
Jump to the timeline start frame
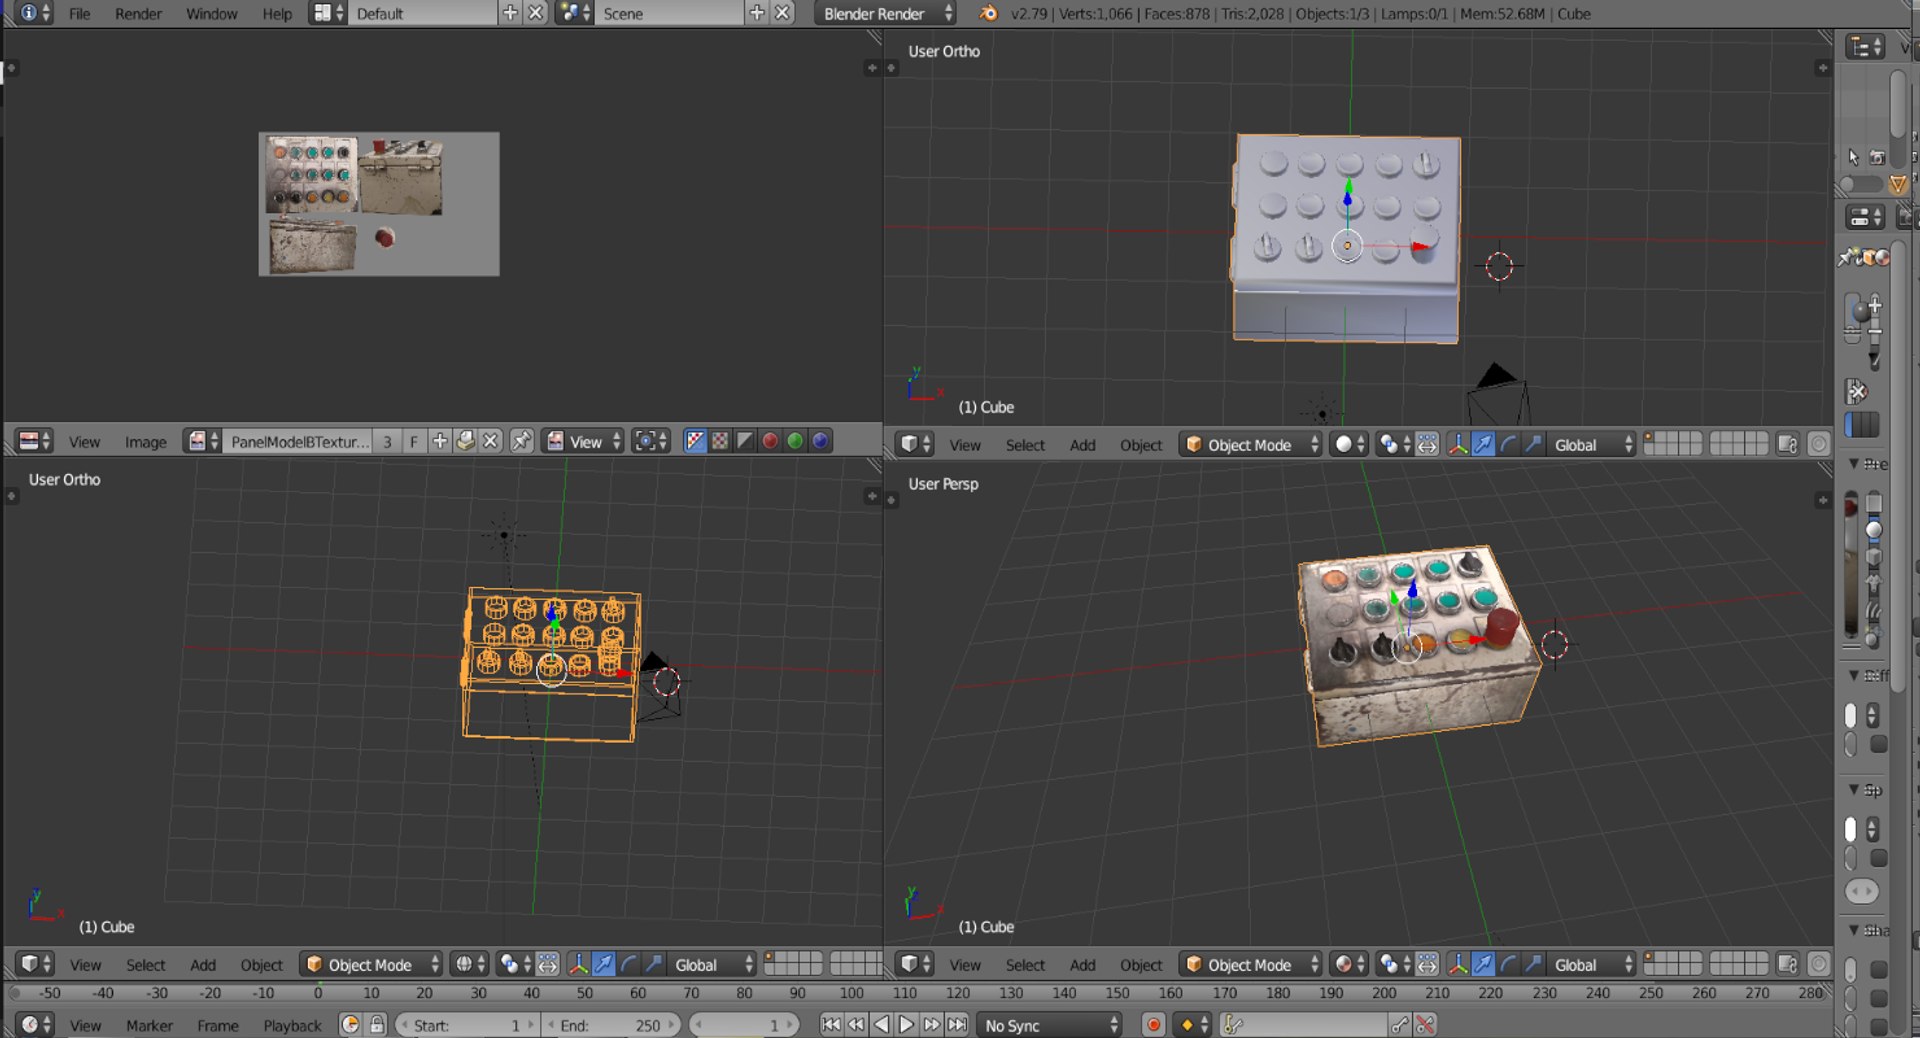coord(830,1025)
